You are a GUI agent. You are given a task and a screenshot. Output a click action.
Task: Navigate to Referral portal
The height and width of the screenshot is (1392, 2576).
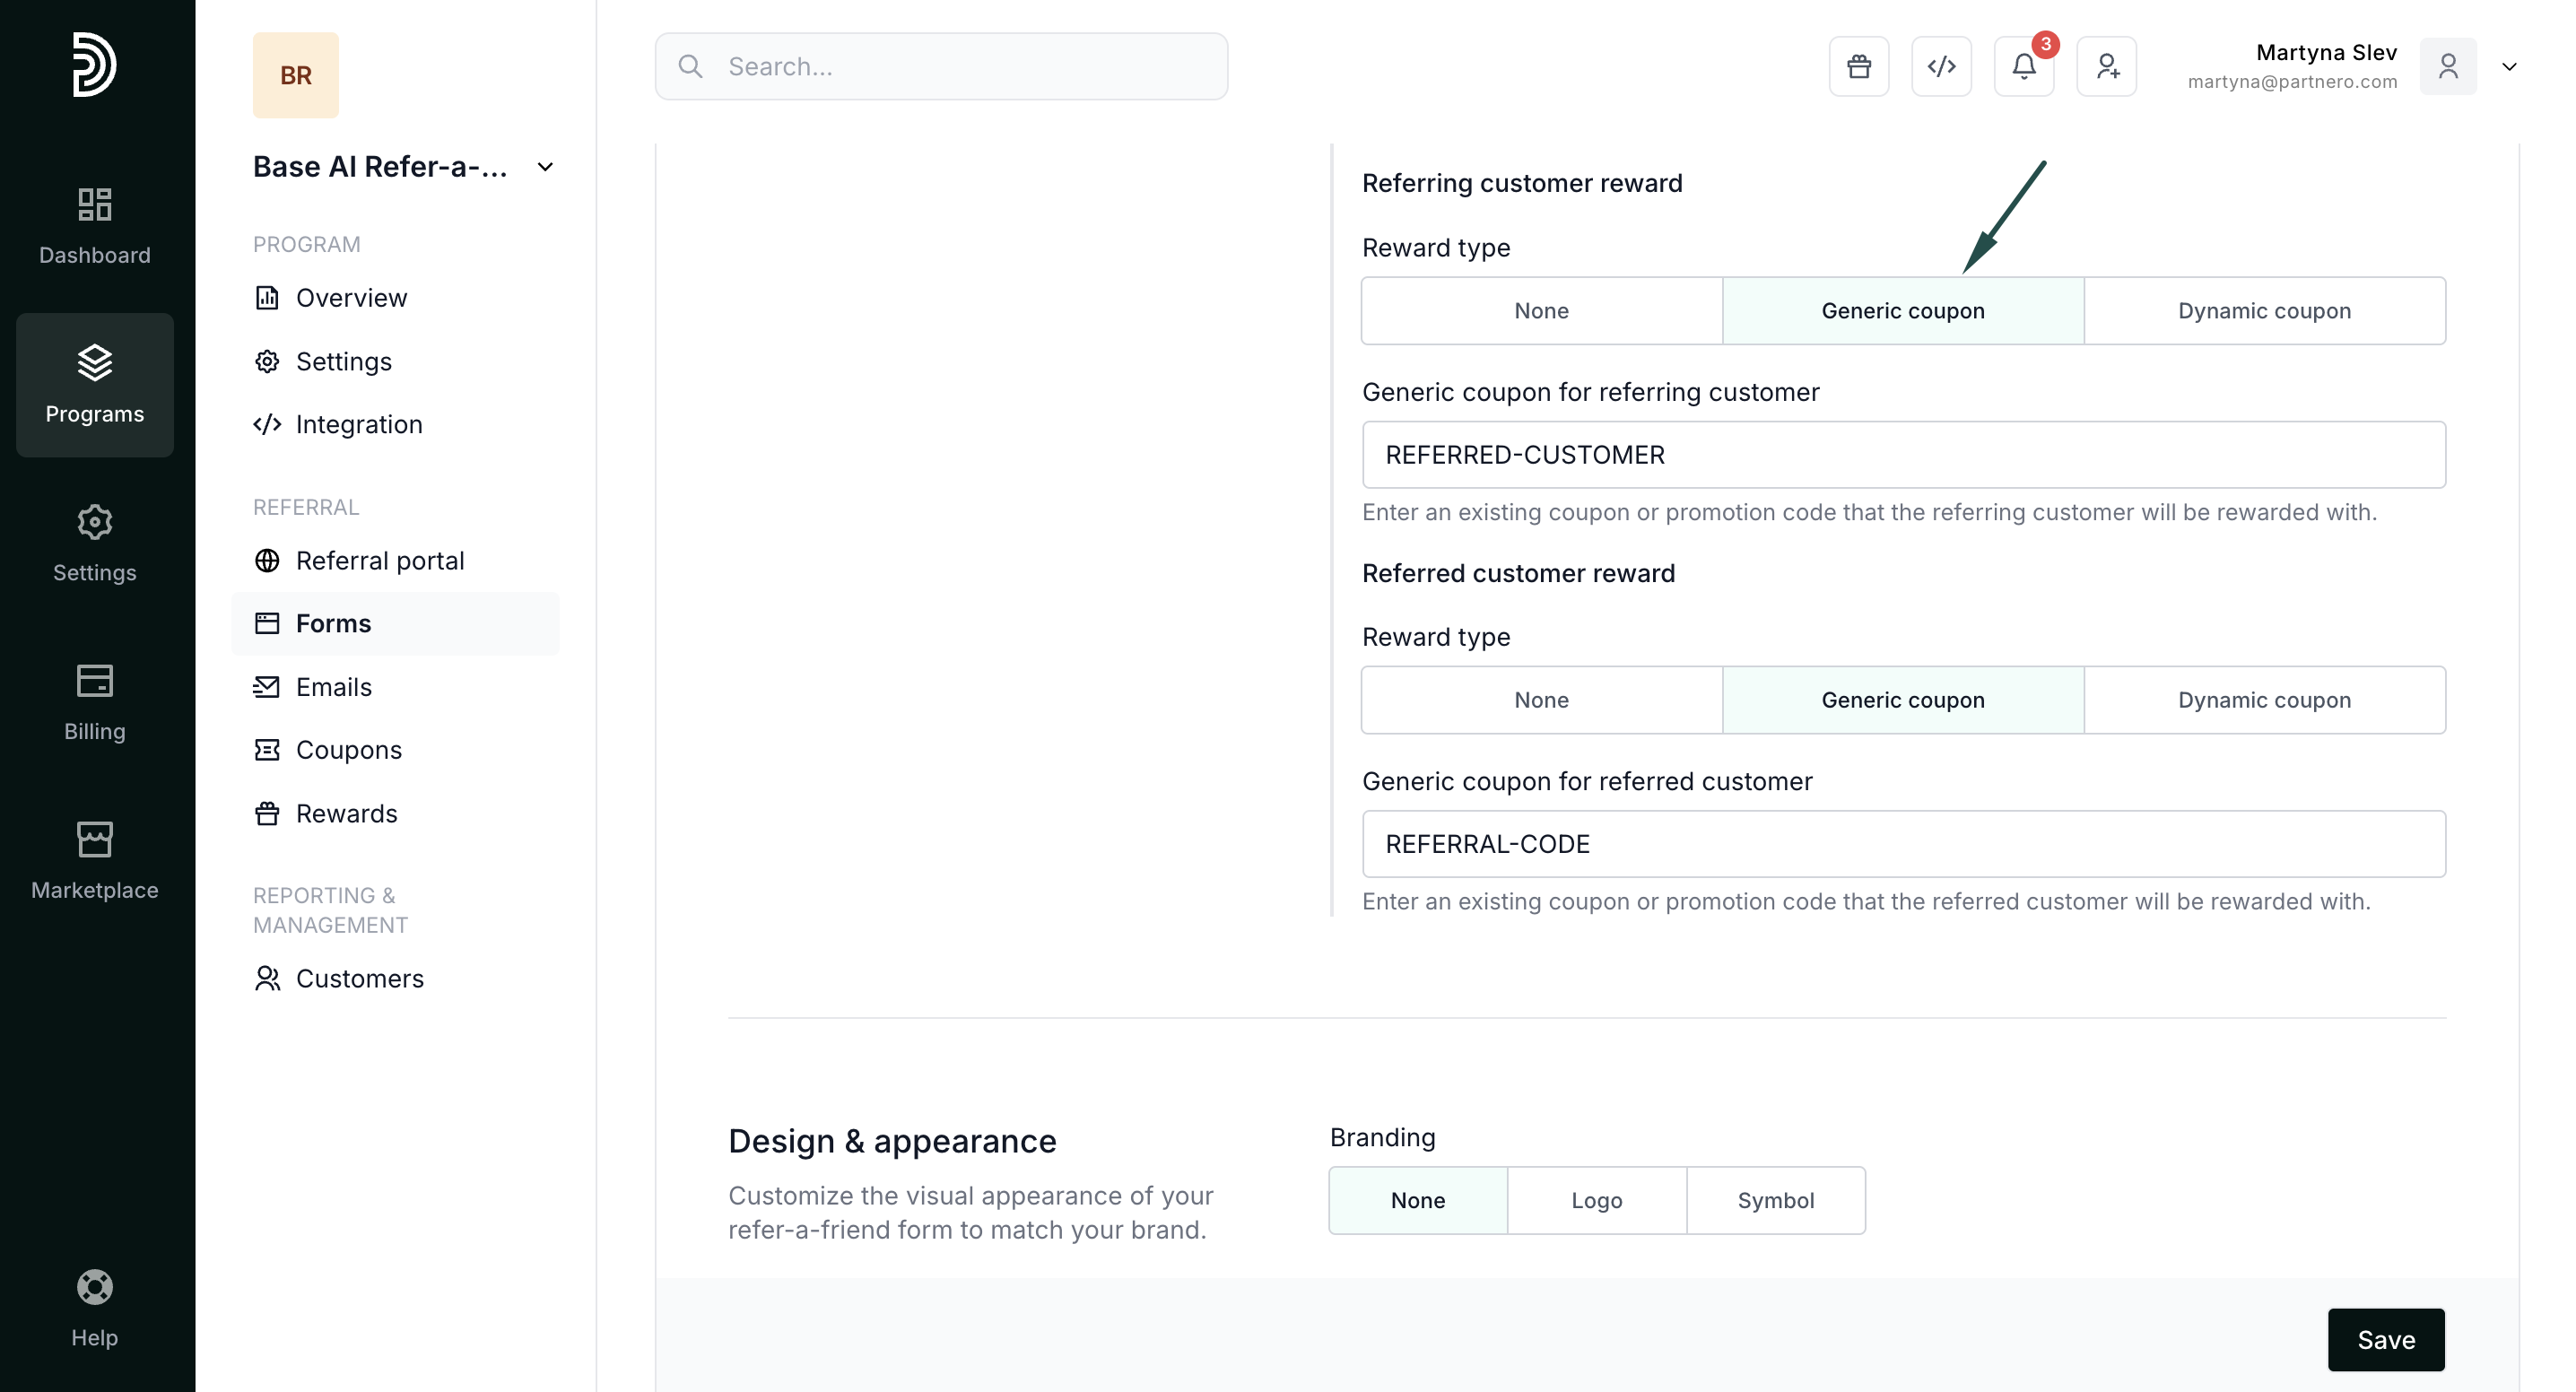(379, 561)
